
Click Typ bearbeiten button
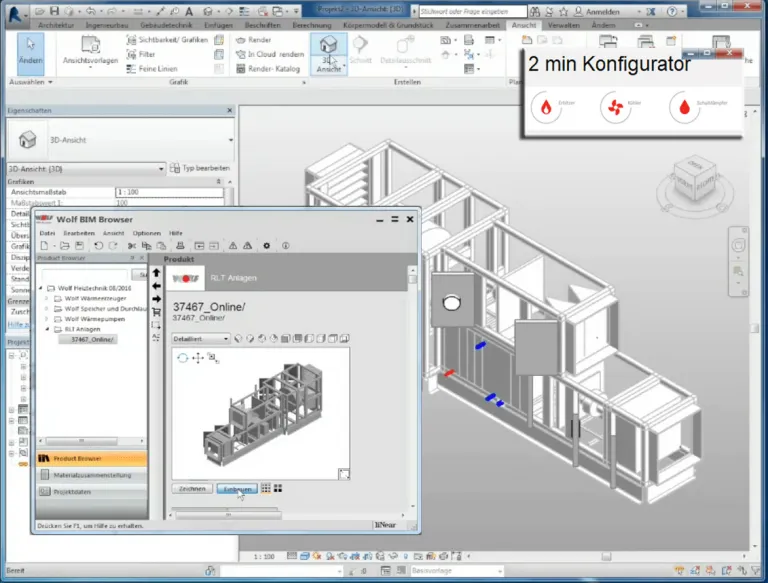[200, 169]
